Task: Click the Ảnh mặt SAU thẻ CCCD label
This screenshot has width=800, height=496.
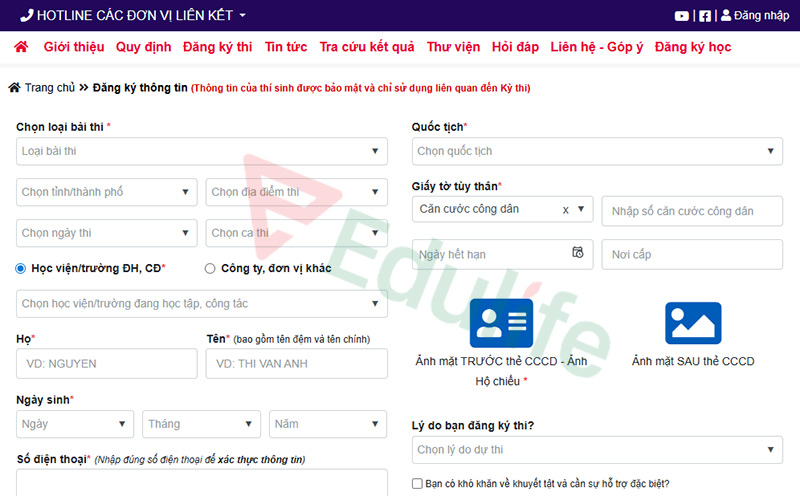Action: (693, 361)
